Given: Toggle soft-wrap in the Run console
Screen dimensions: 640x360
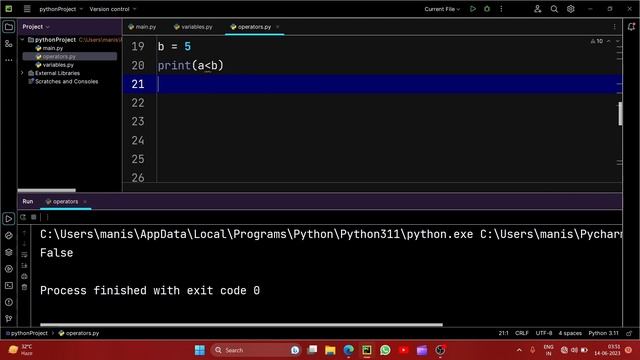Looking at the screenshot, I should [24, 255].
